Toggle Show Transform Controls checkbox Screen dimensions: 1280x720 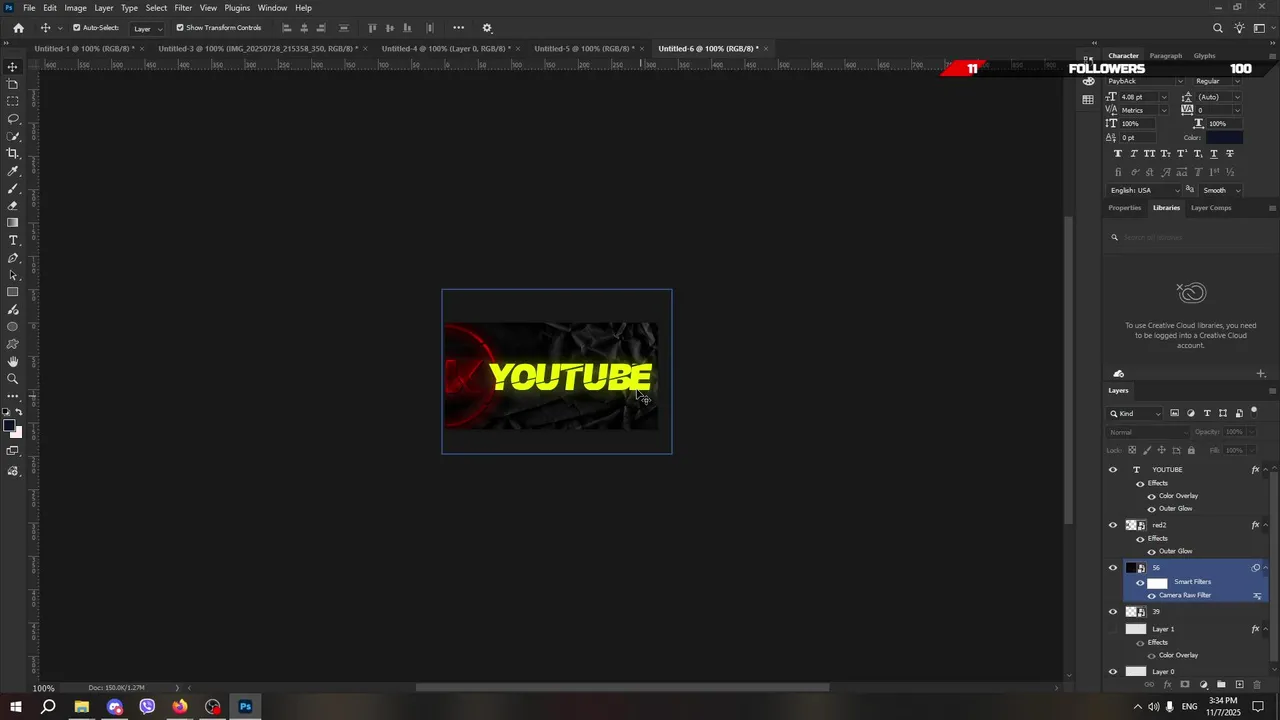click(x=180, y=28)
